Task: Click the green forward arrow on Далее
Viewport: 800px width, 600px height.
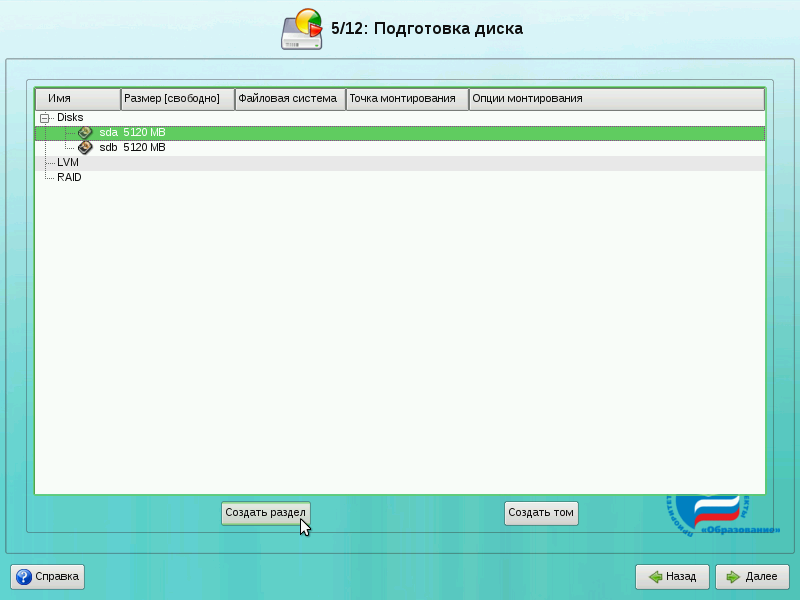Action: point(733,577)
